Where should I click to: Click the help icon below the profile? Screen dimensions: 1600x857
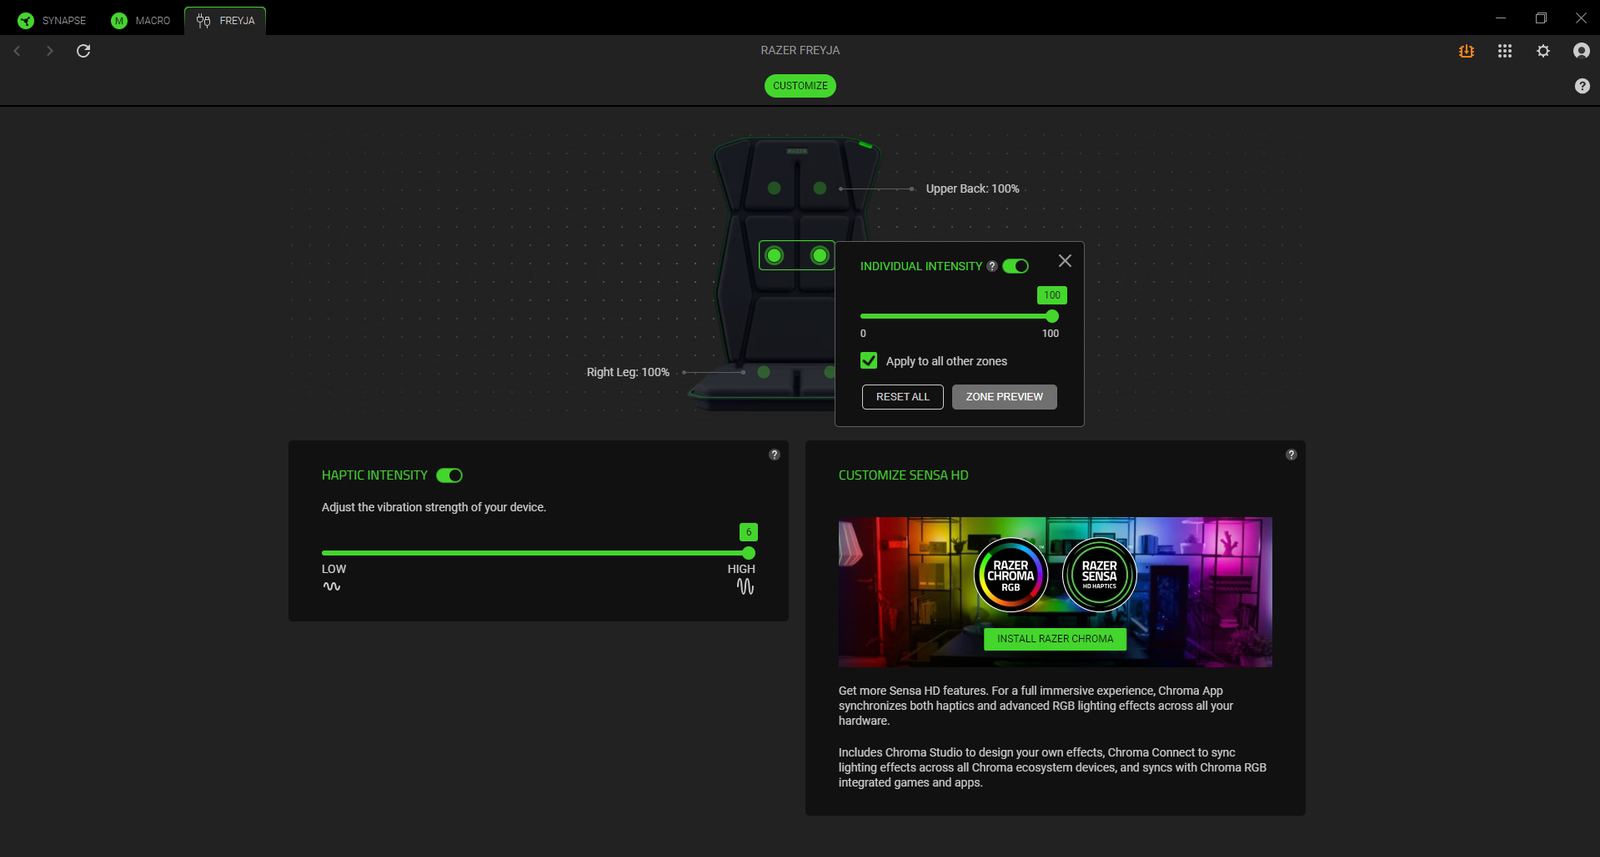click(x=1582, y=86)
